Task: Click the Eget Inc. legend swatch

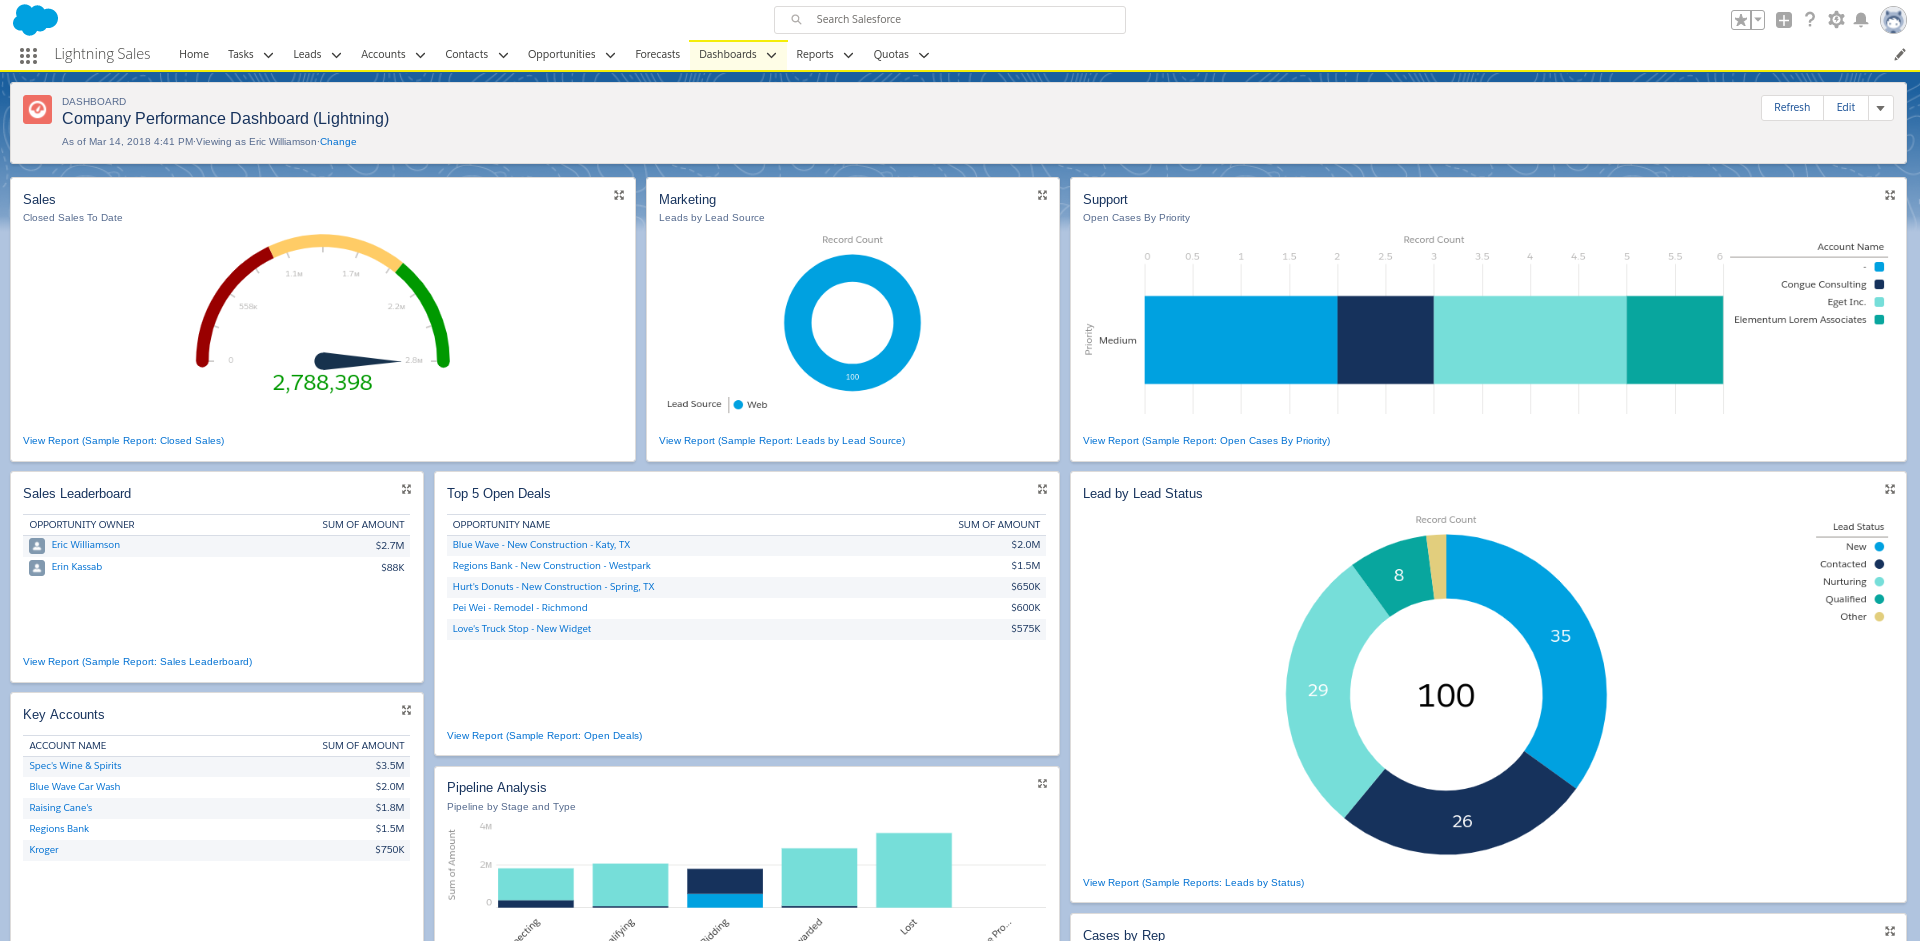Action: click(1879, 302)
